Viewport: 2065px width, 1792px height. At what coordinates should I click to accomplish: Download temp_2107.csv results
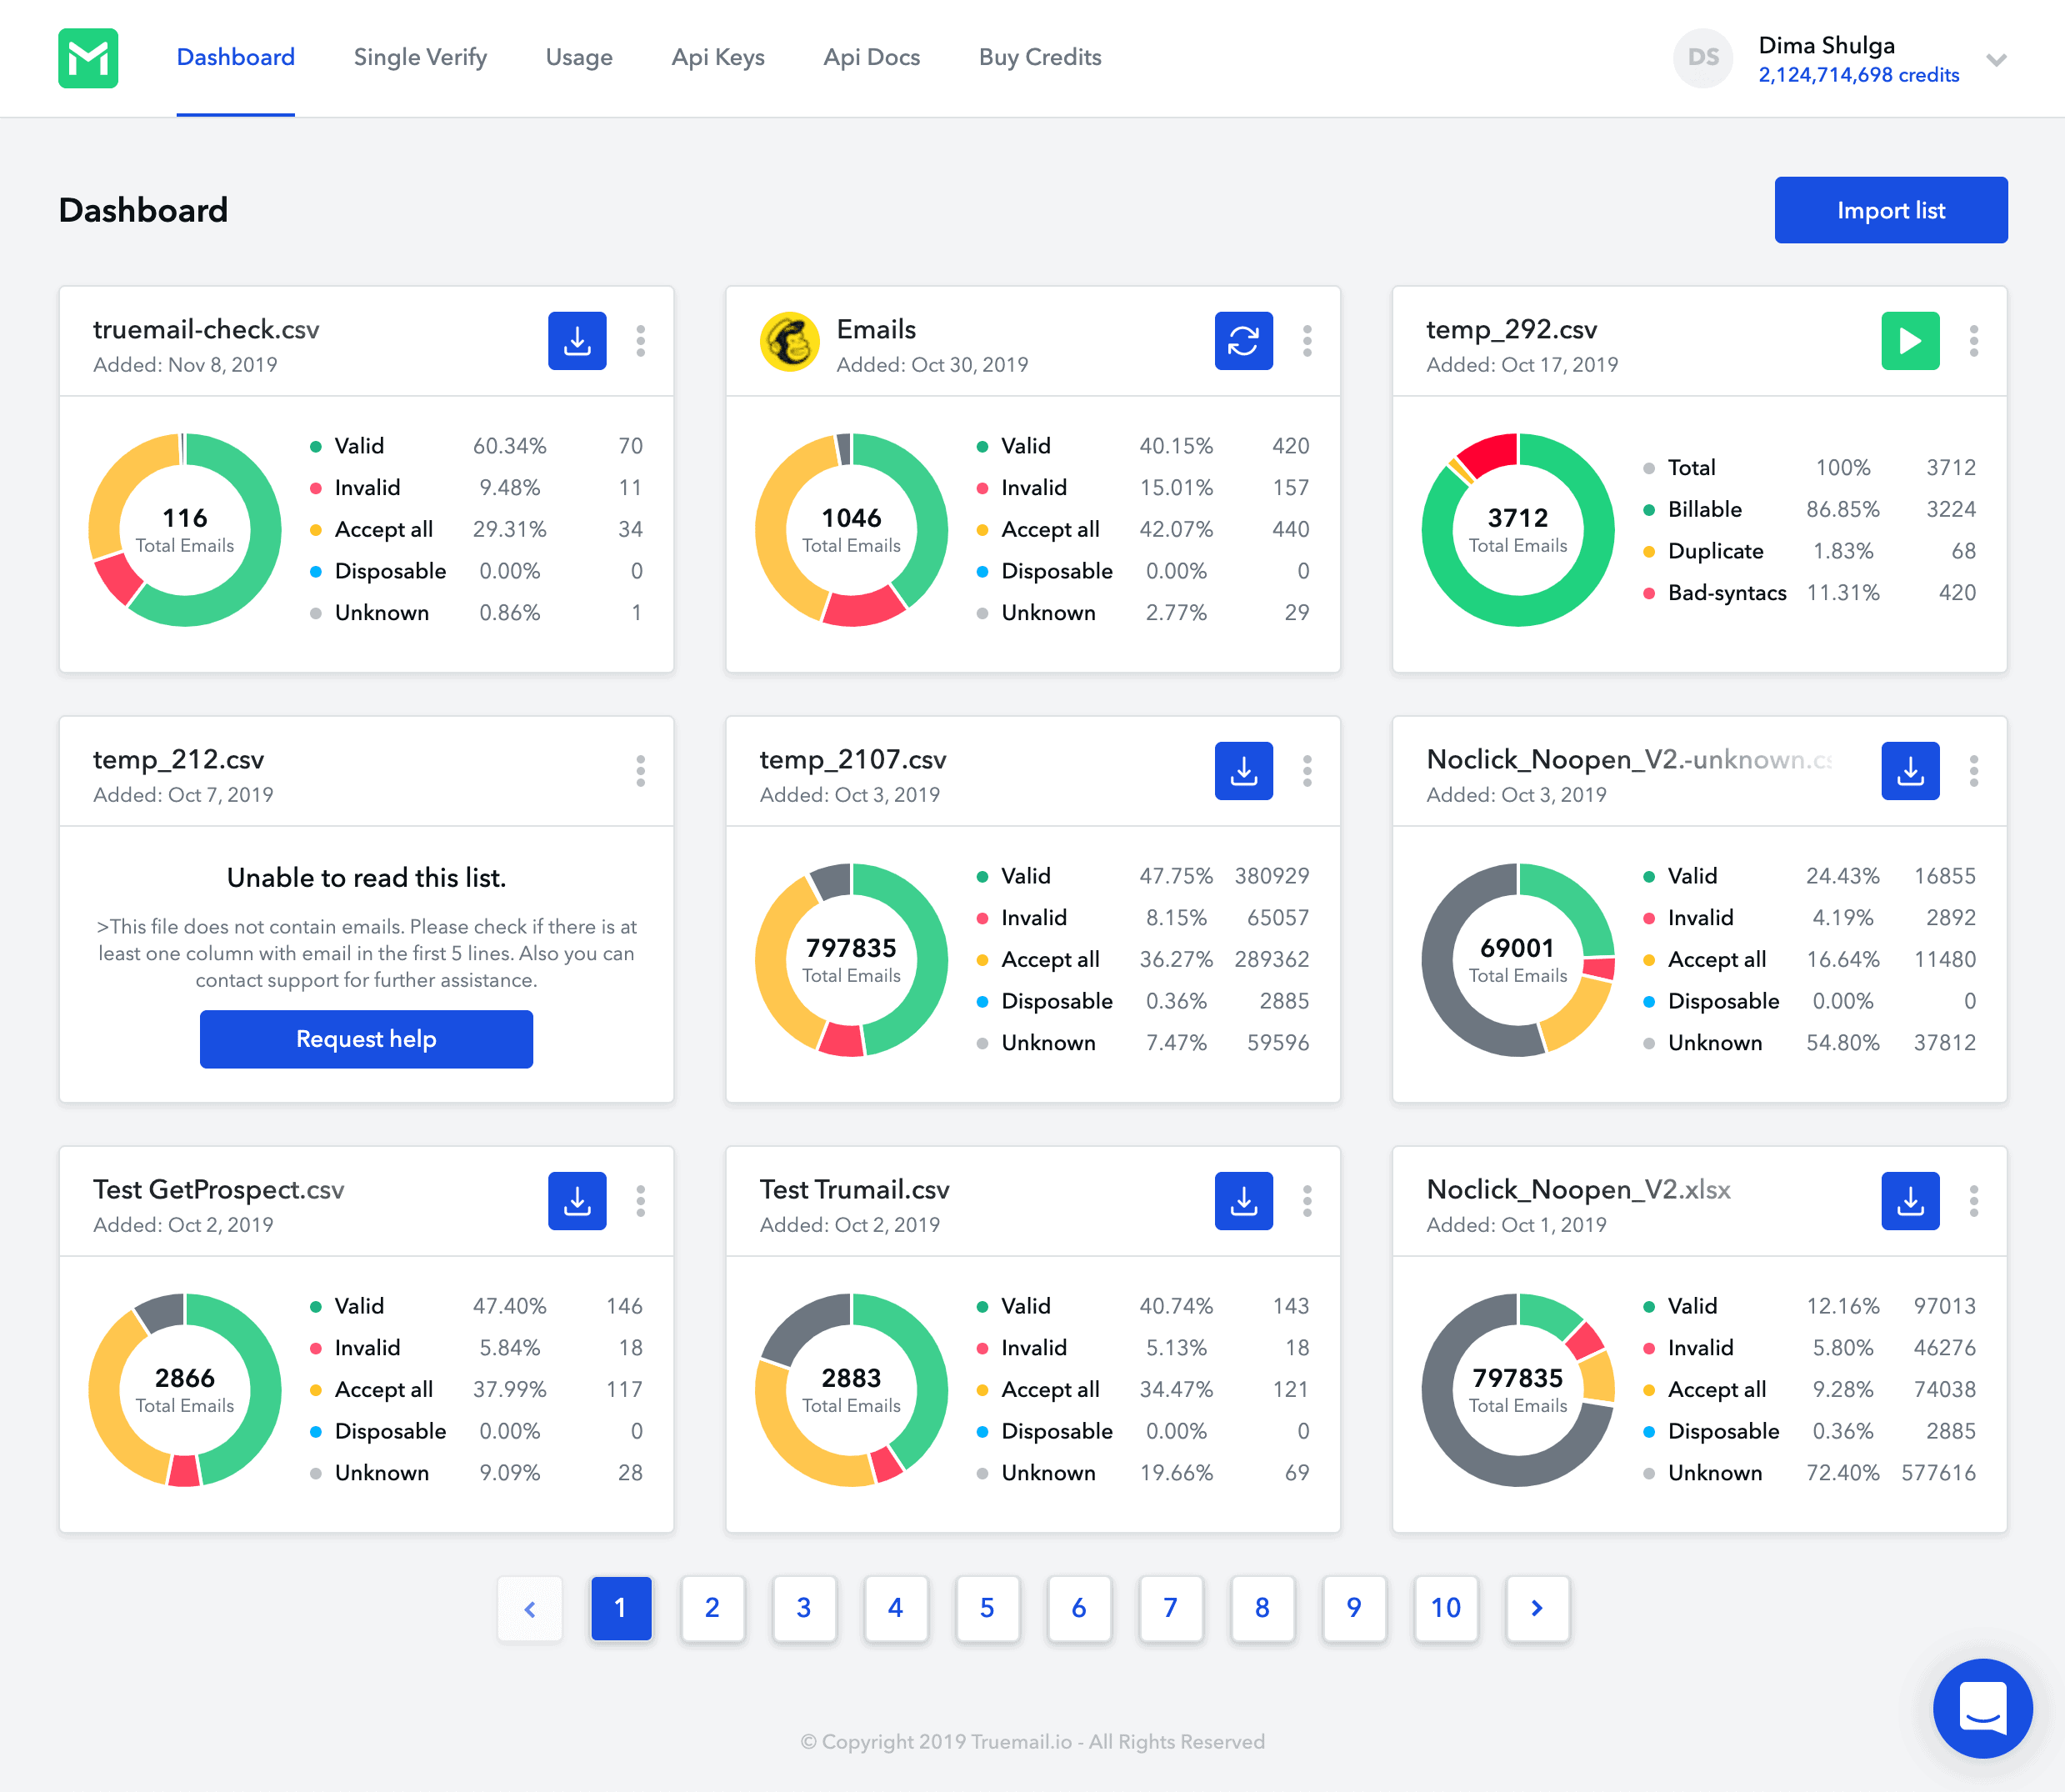1243,771
